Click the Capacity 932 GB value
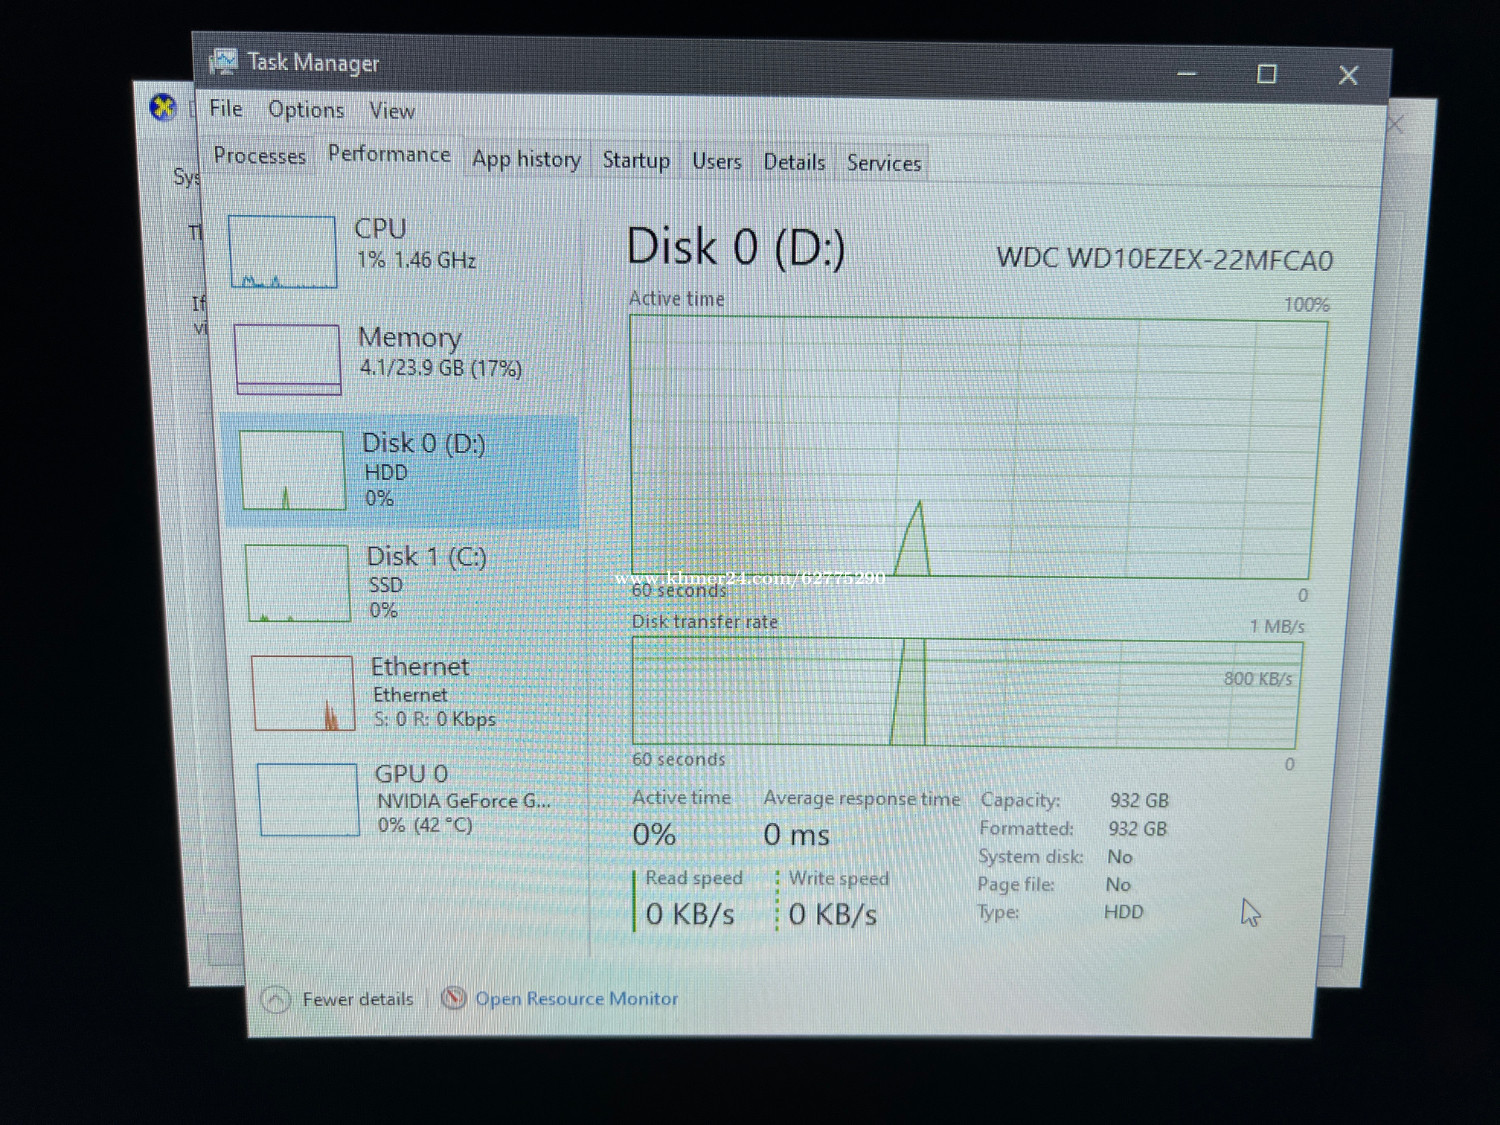The width and height of the screenshot is (1500, 1125). (x=1139, y=801)
